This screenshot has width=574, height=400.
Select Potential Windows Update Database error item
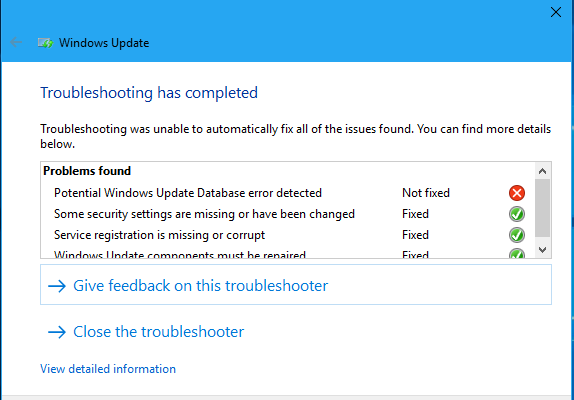coord(188,193)
